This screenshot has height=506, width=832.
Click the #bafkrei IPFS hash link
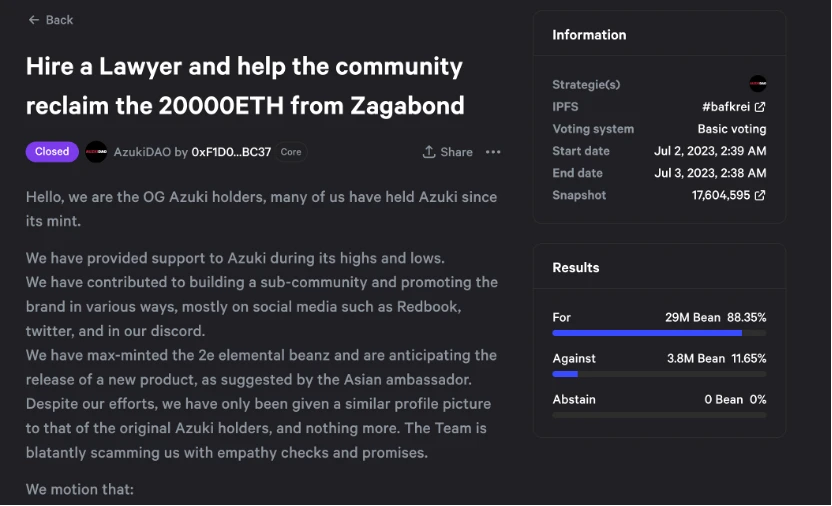726,107
